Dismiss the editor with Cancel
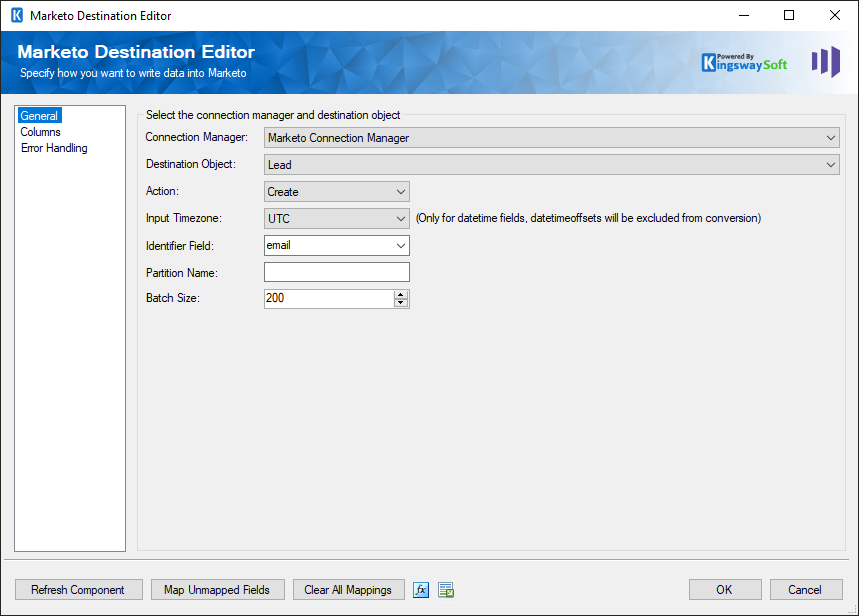 pyautogui.click(x=805, y=590)
